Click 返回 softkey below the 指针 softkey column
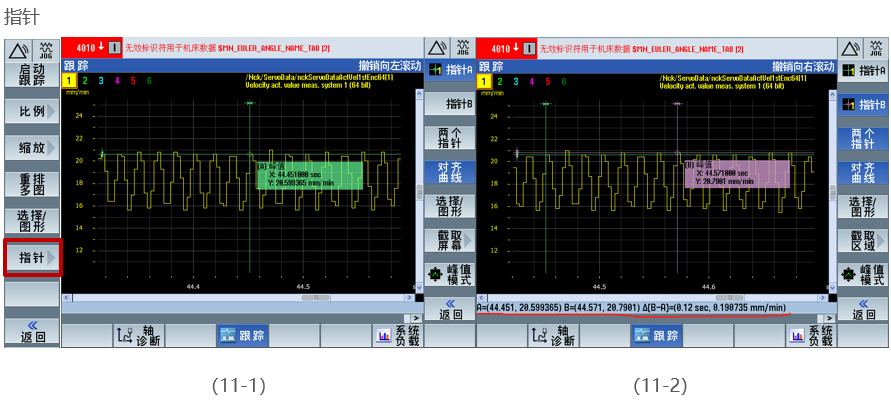The height and width of the screenshot is (400, 891). coord(32,332)
